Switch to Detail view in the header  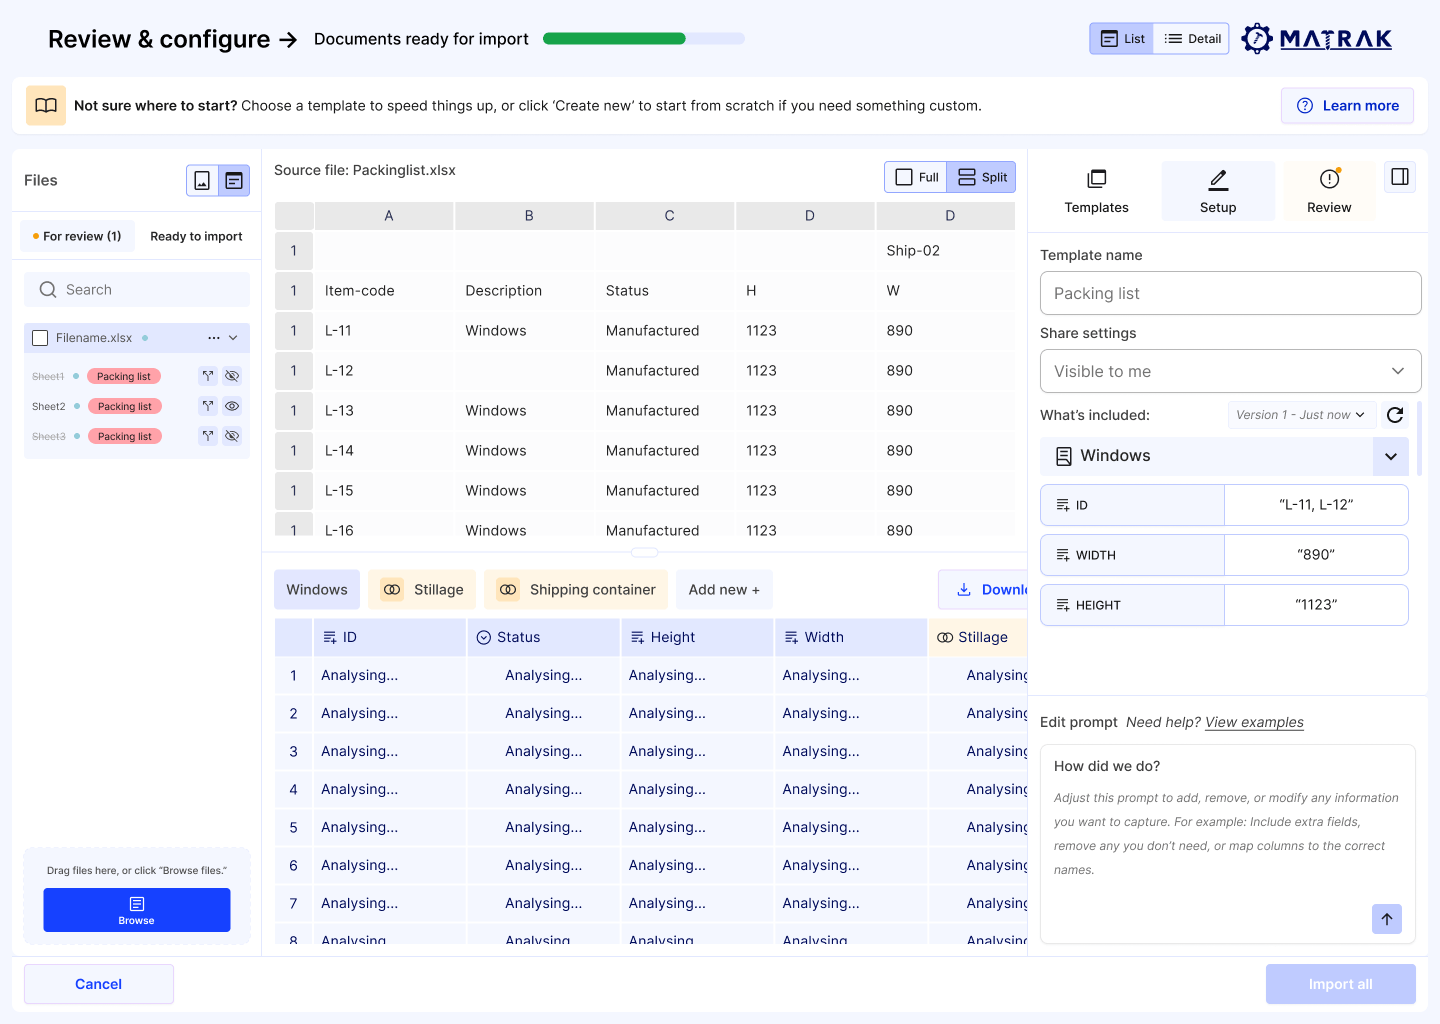[1192, 39]
